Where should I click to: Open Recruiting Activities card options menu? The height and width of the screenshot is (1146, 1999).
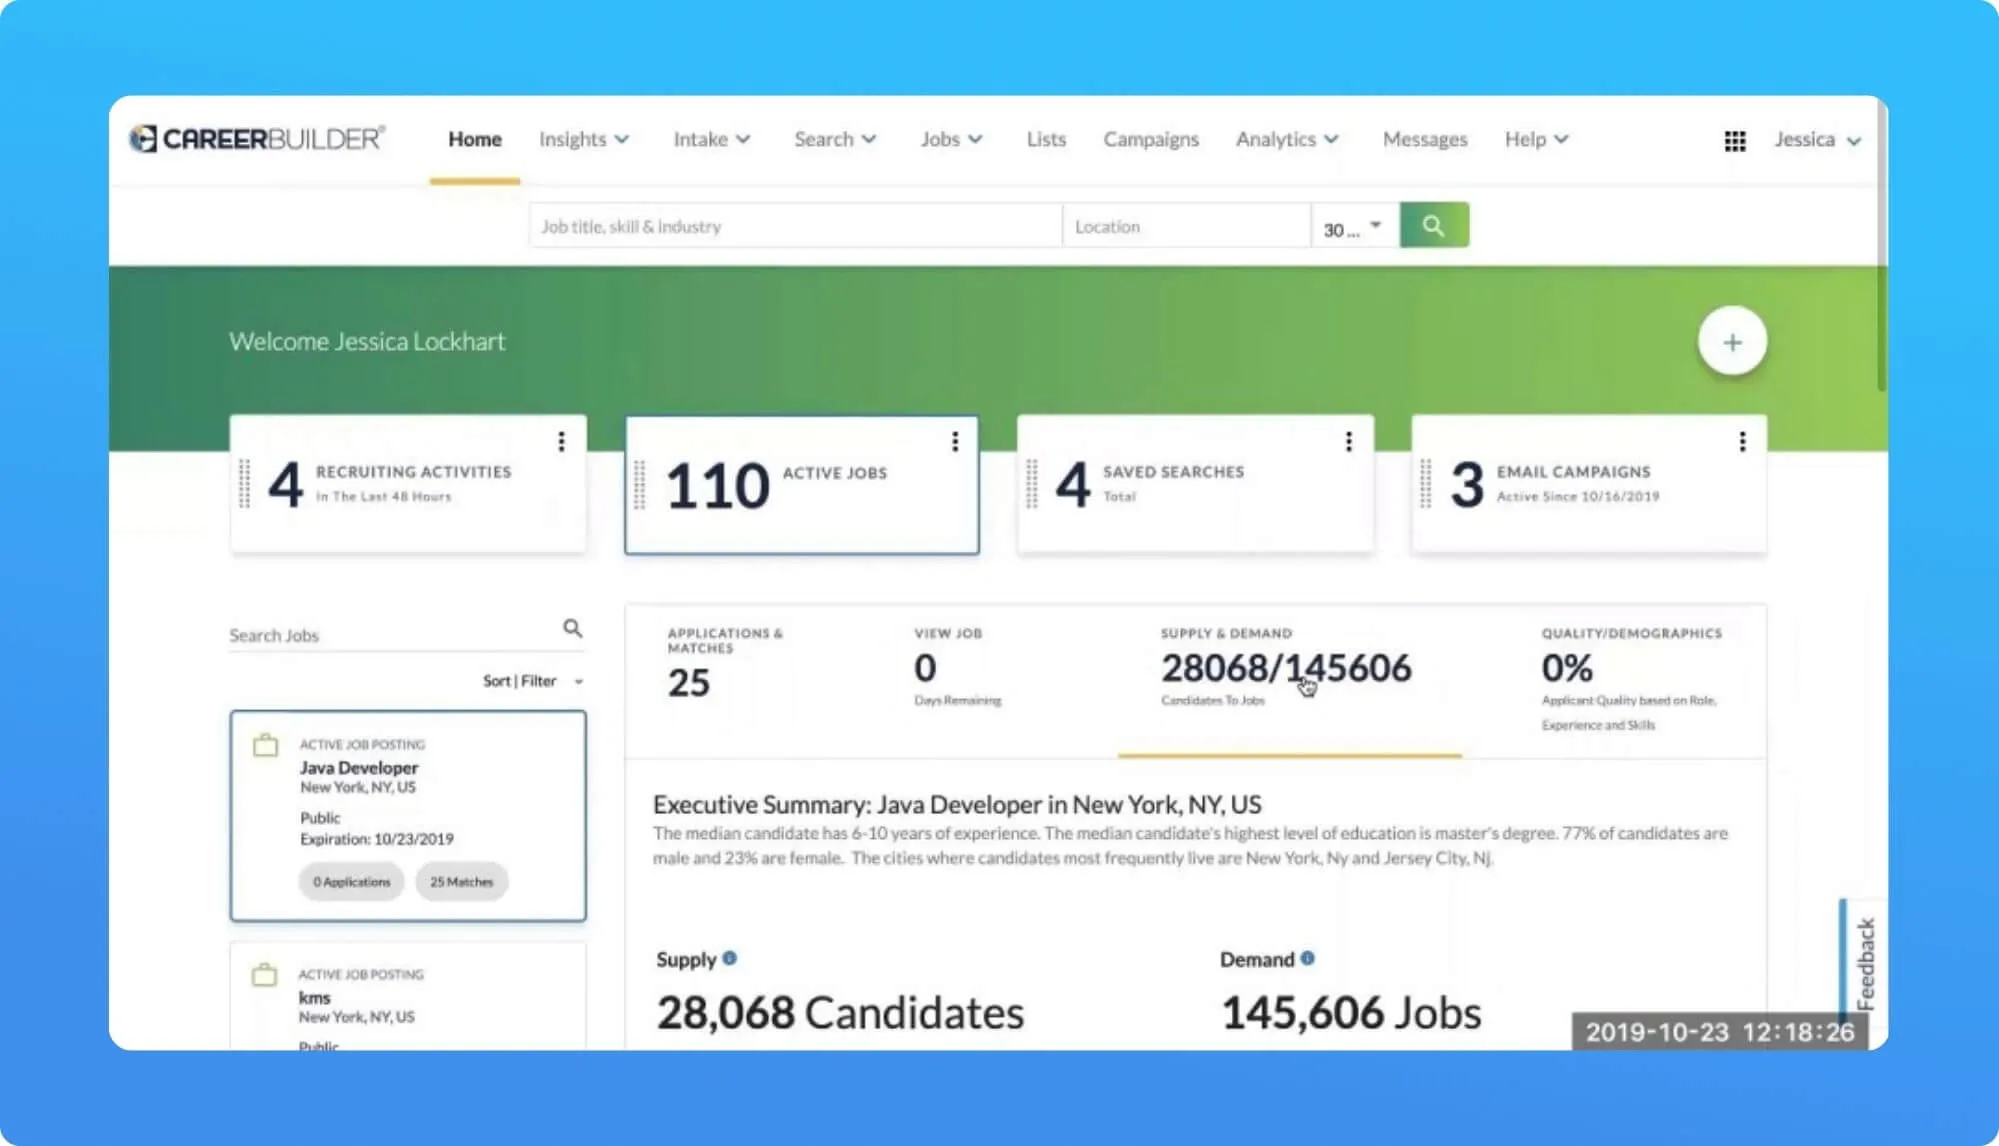[x=561, y=442]
